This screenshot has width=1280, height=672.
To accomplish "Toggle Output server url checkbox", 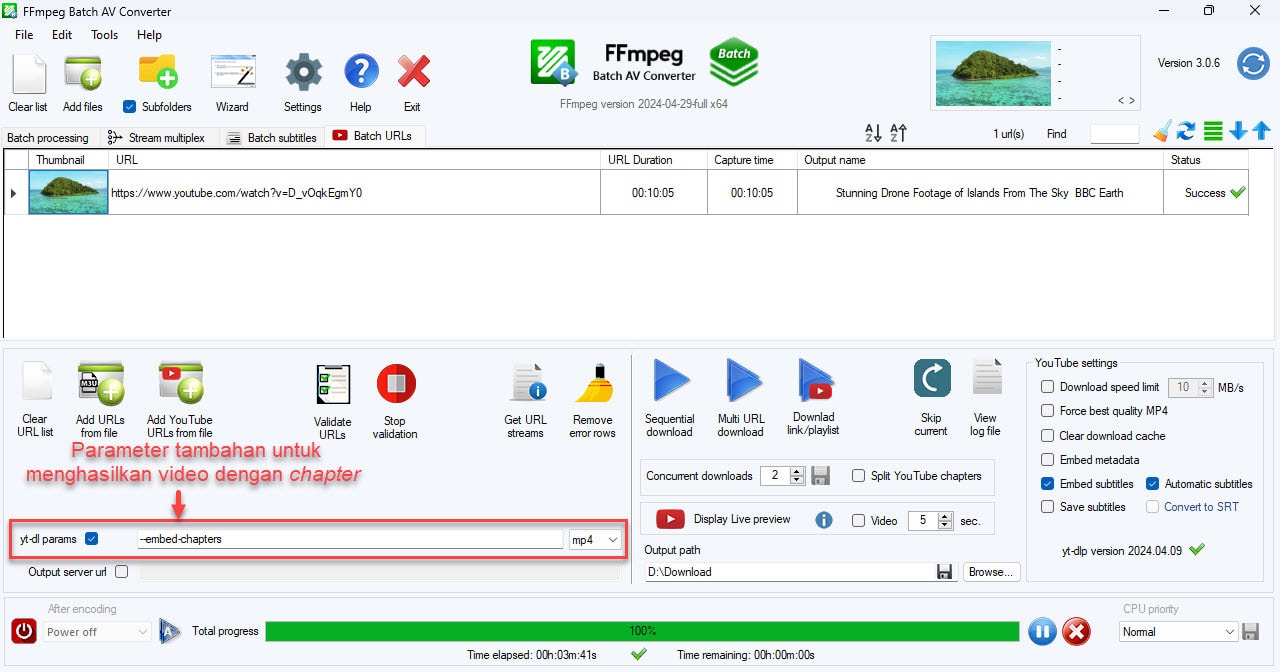I will (x=121, y=572).
